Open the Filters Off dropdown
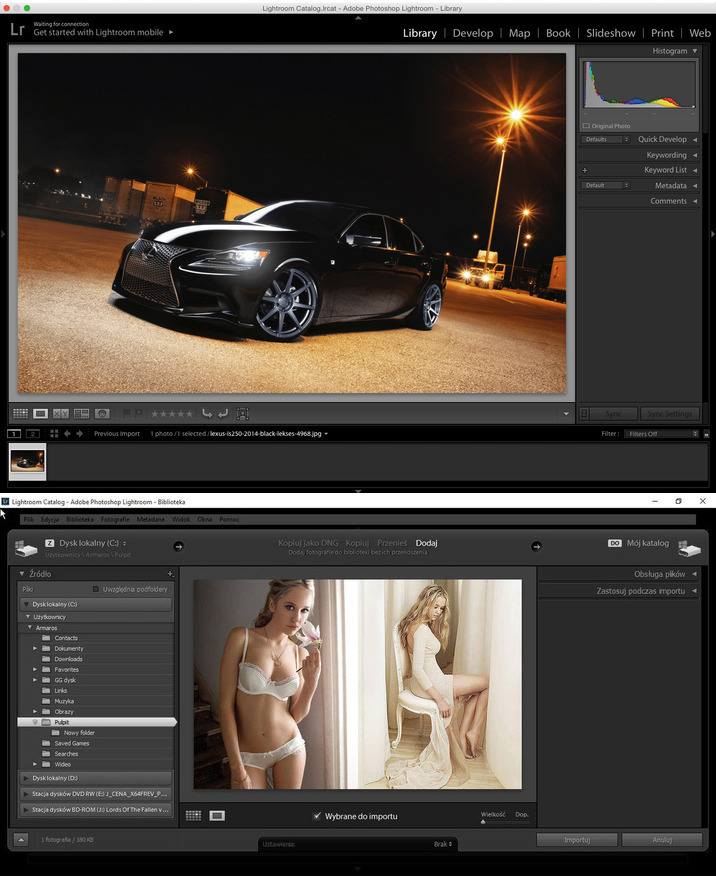The image size is (716, 886). pyautogui.click(x=661, y=434)
